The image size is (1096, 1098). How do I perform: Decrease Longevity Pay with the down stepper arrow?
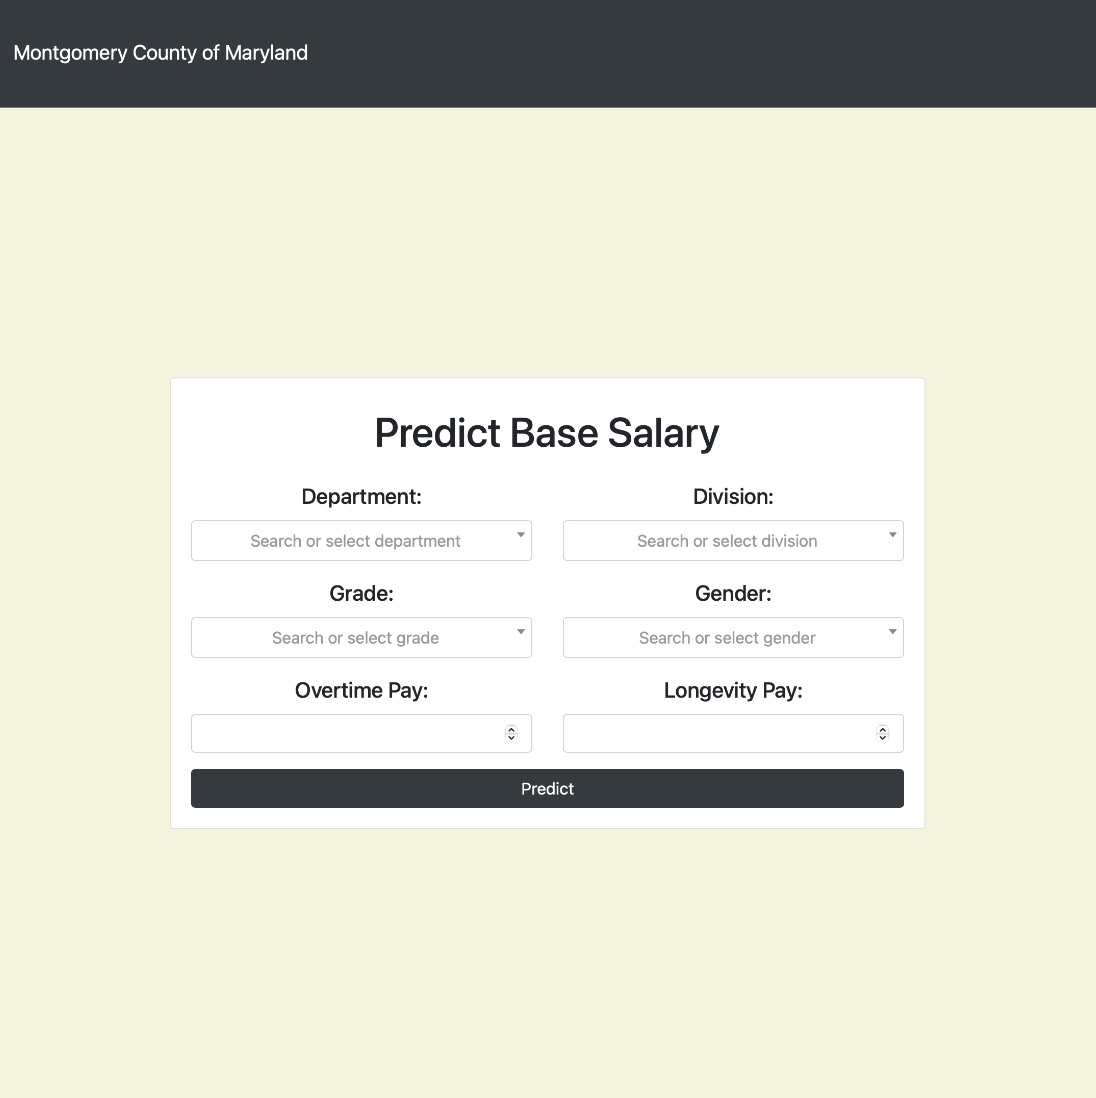(x=882, y=737)
